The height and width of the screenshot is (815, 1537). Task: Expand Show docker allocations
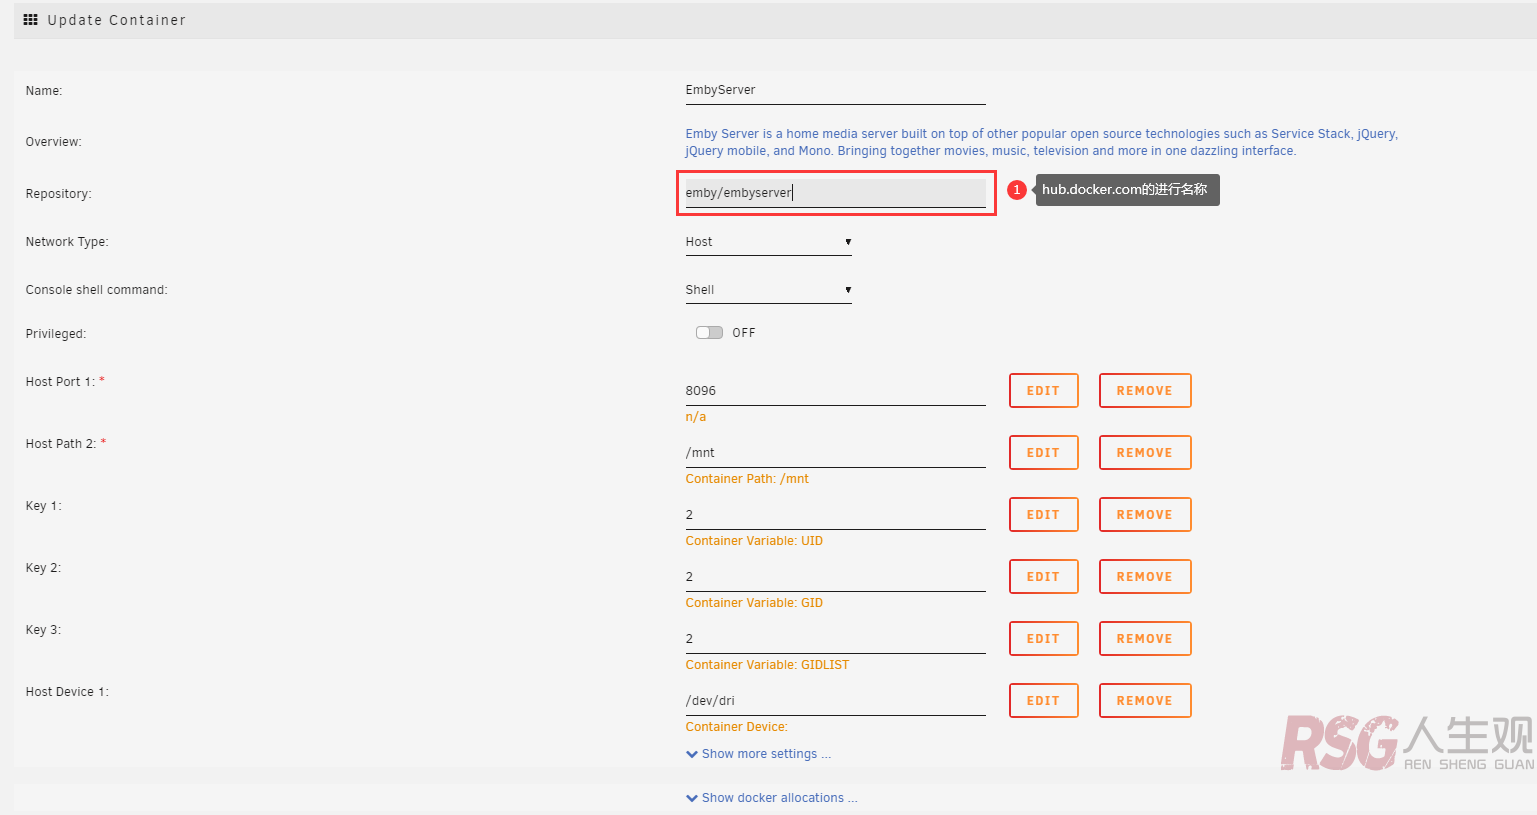[x=779, y=798]
